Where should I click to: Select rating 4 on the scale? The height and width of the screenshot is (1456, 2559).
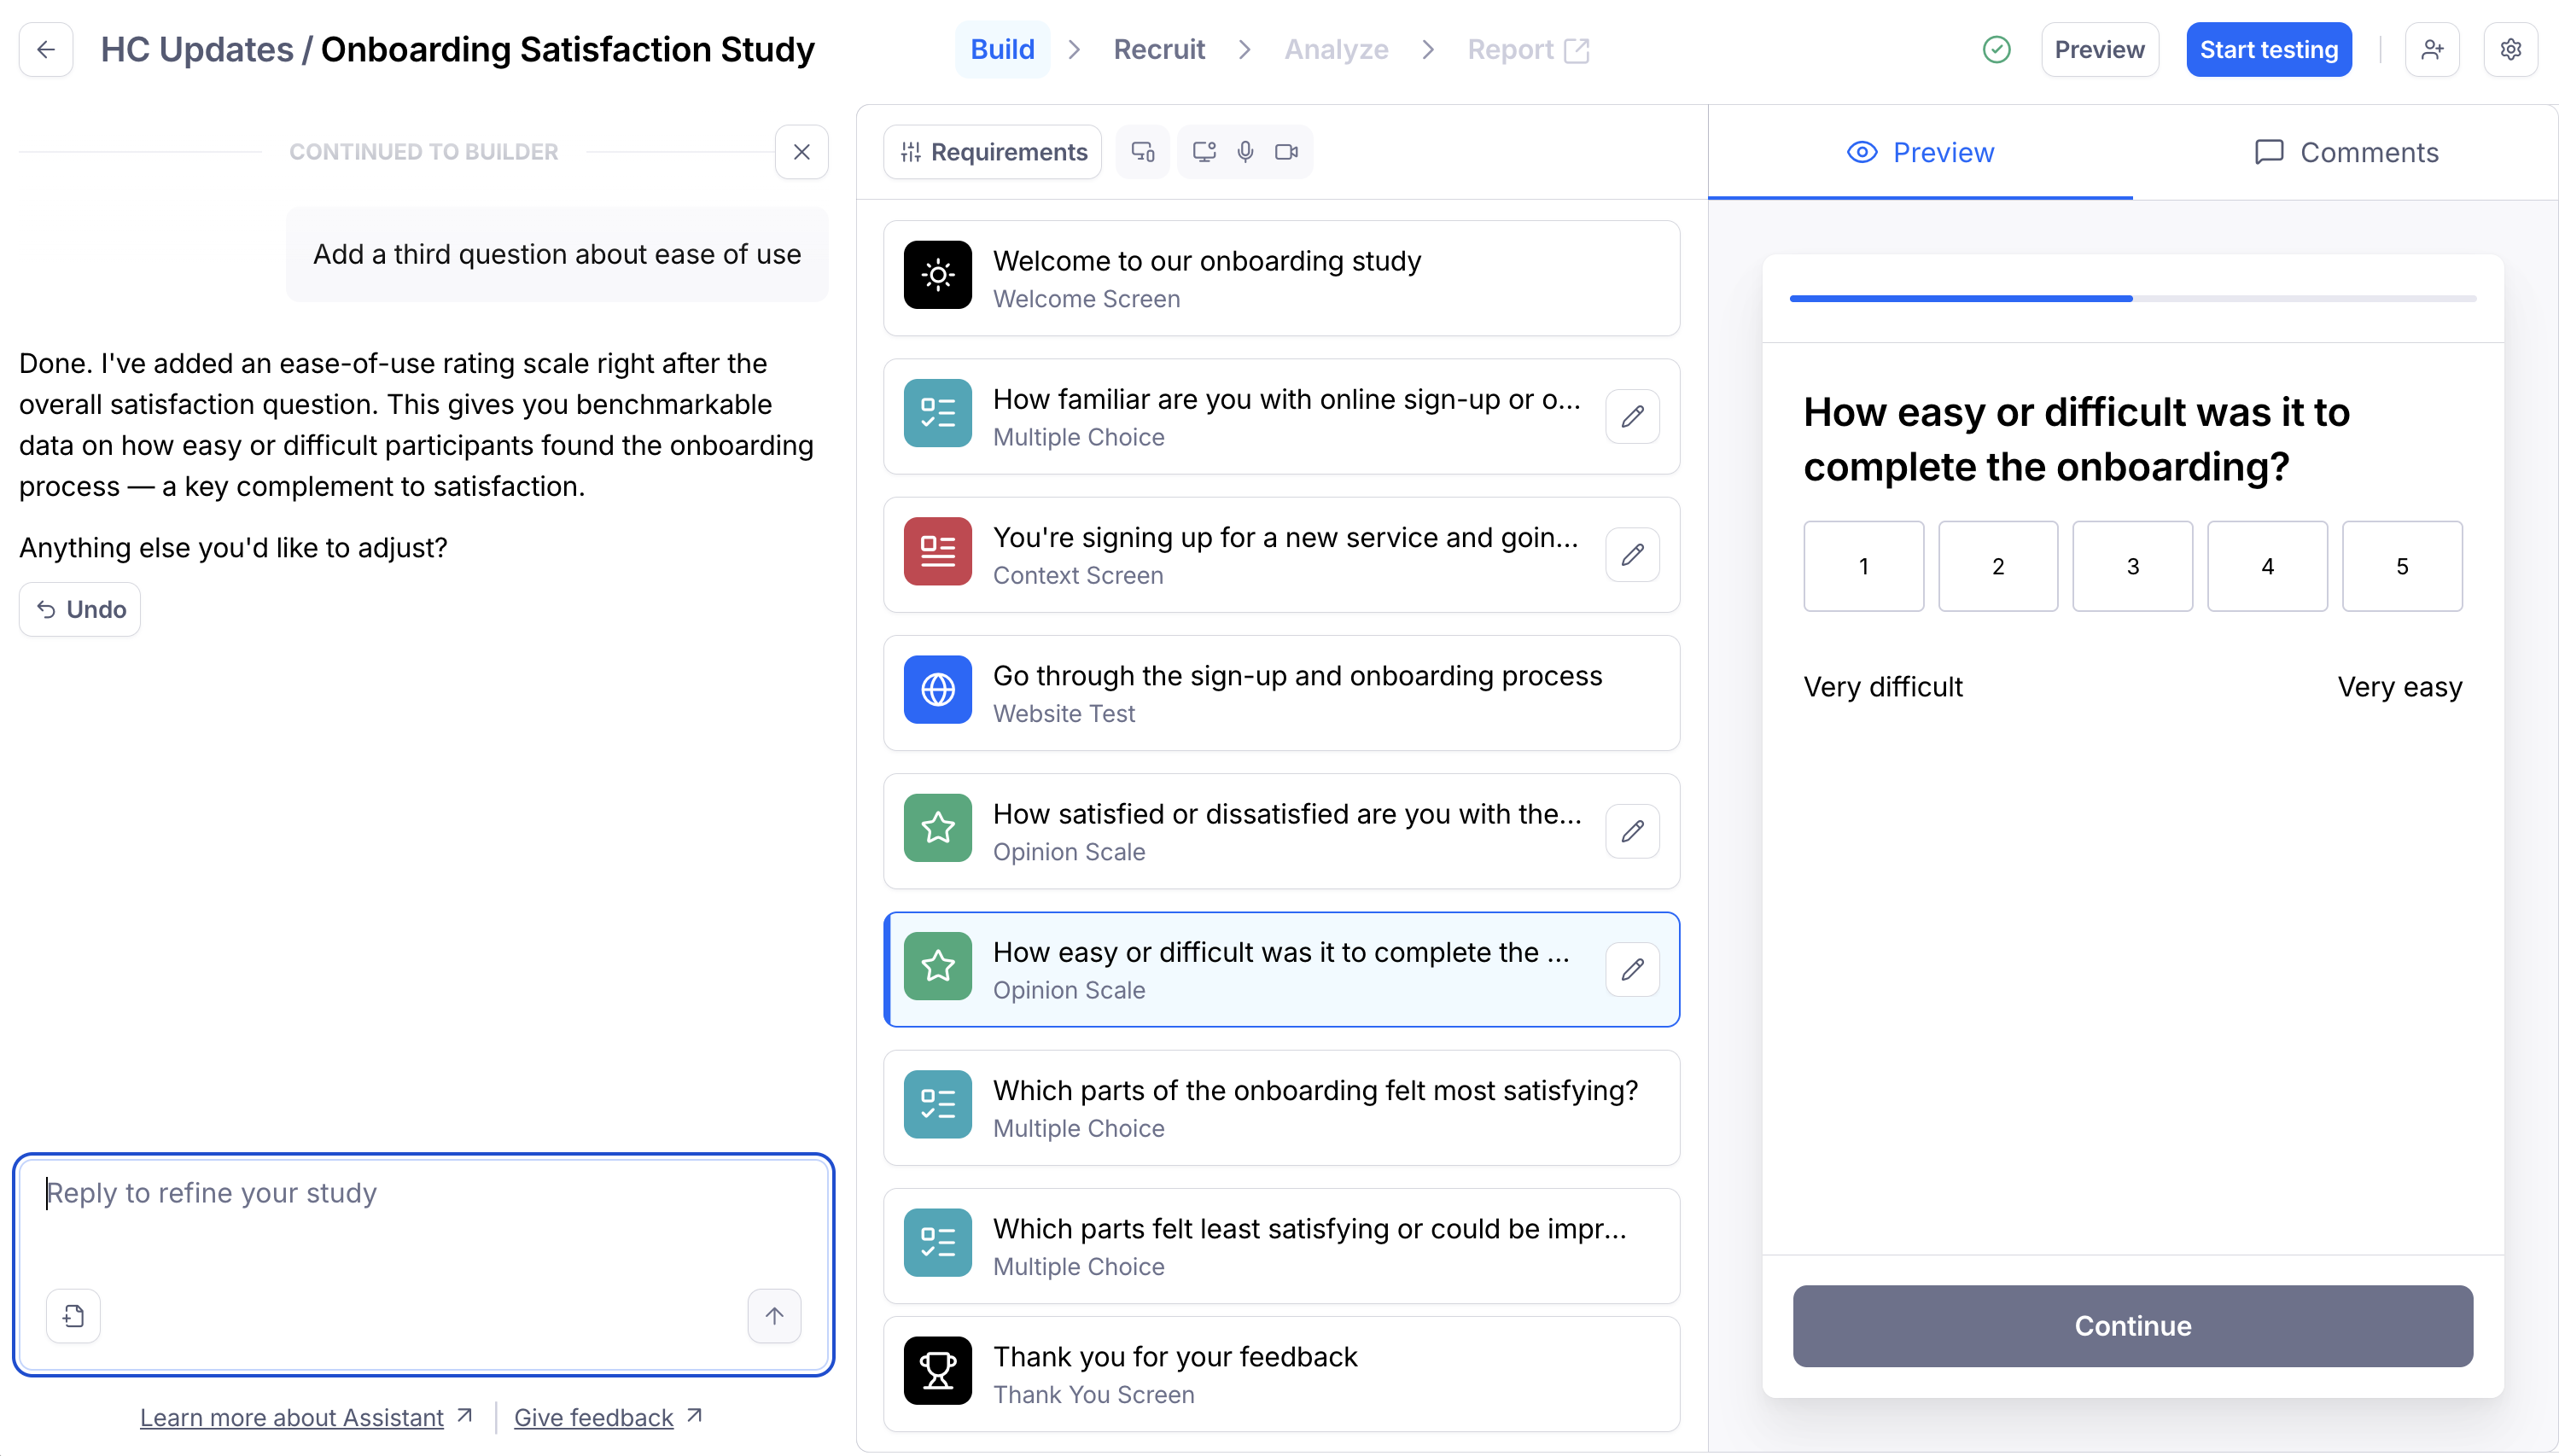2267,566
